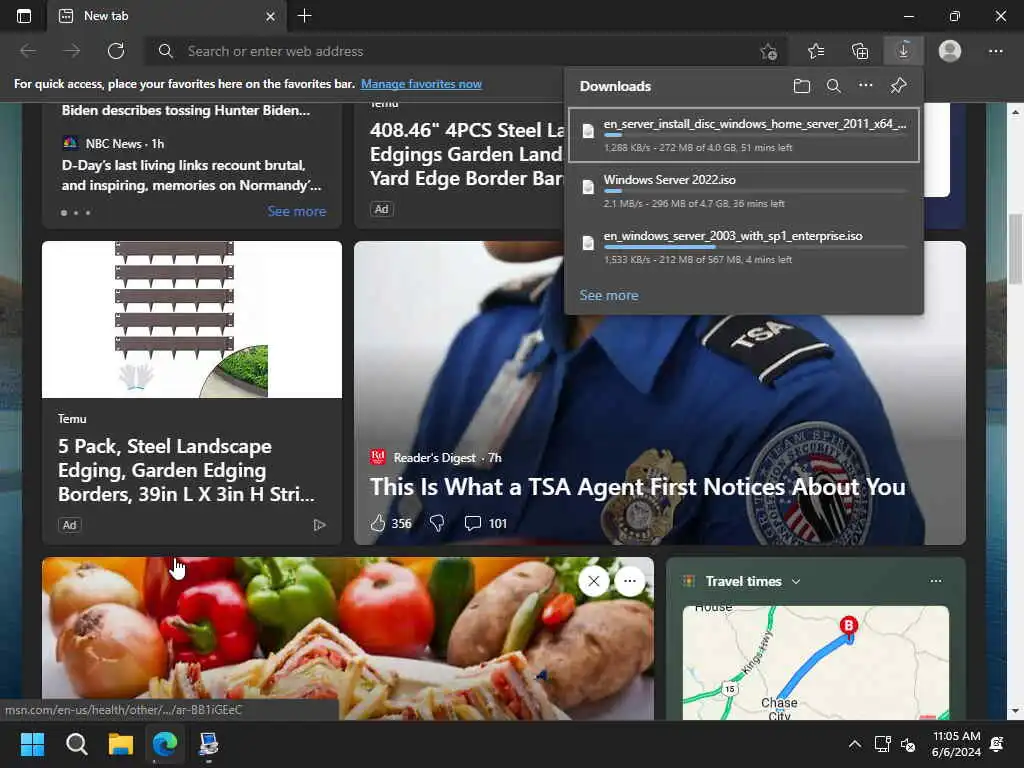This screenshot has width=1024, height=768.
Task: Dismiss the food article card with X
Action: pos(594,581)
